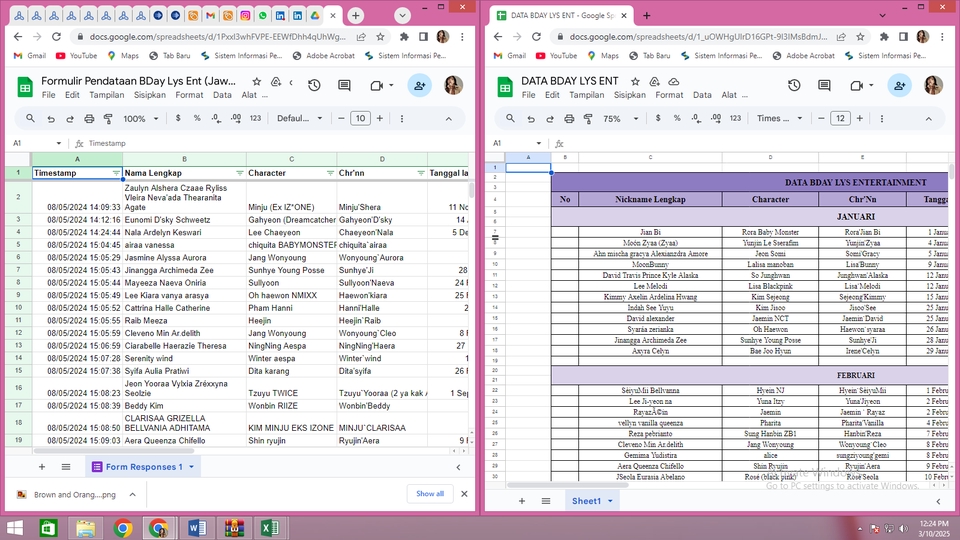
Task: Open version history in right DATA BDAY window
Action: pyautogui.click(x=794, y=86)
